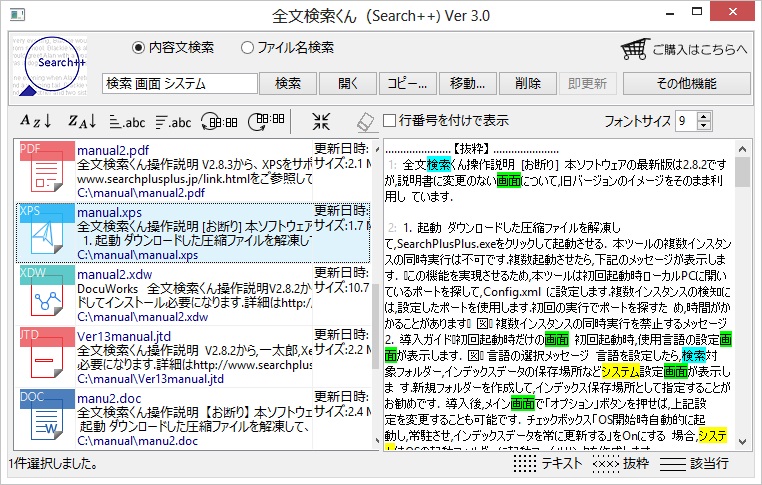Click preview pane scrollbar thumb
The height and width of the screenshot is (485, 762).
[x=742, y=172]
